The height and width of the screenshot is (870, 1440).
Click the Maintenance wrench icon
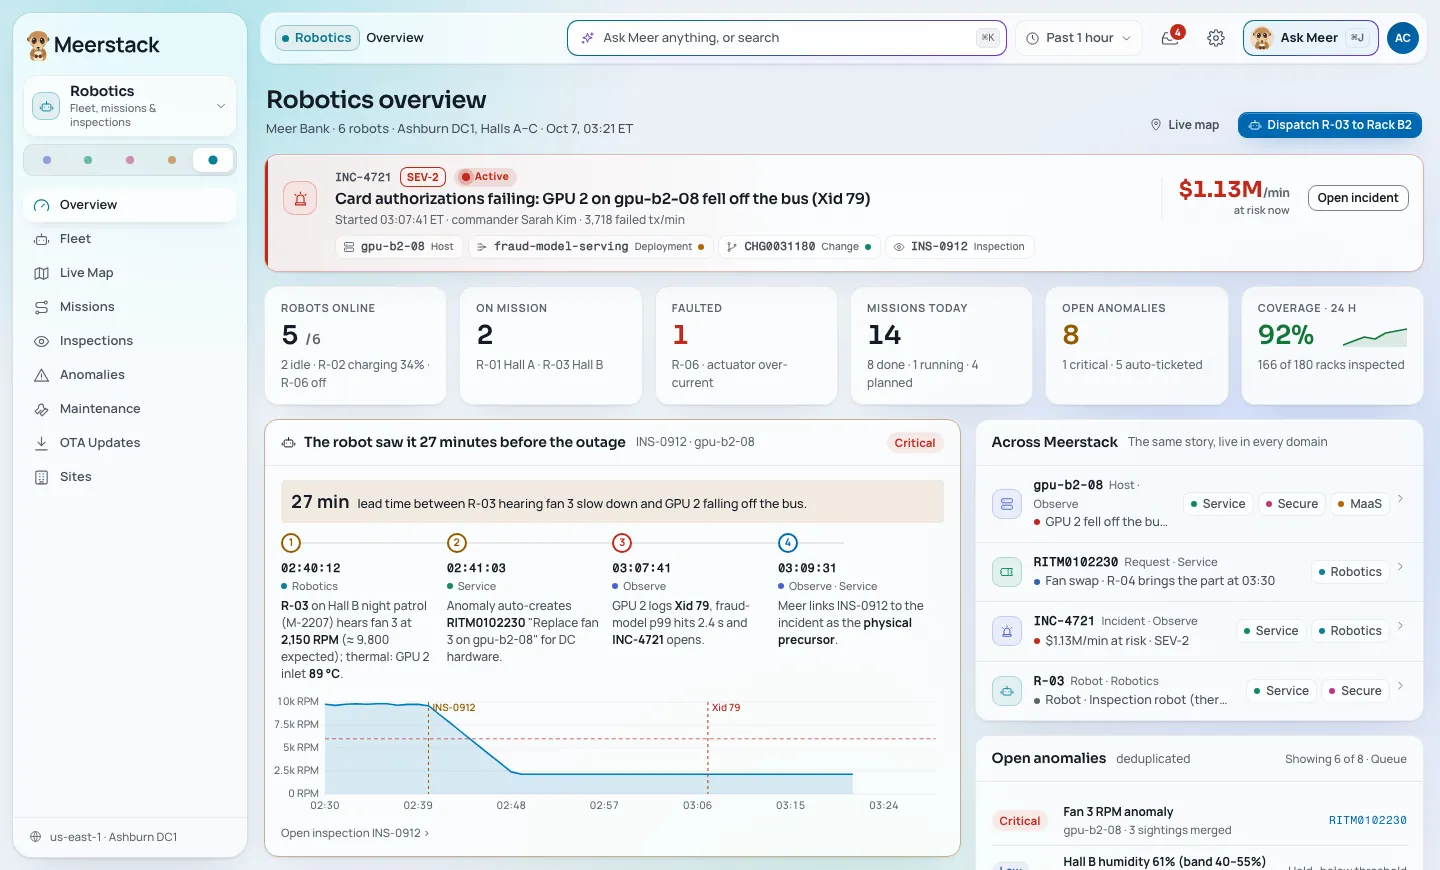tap(42, 409)
